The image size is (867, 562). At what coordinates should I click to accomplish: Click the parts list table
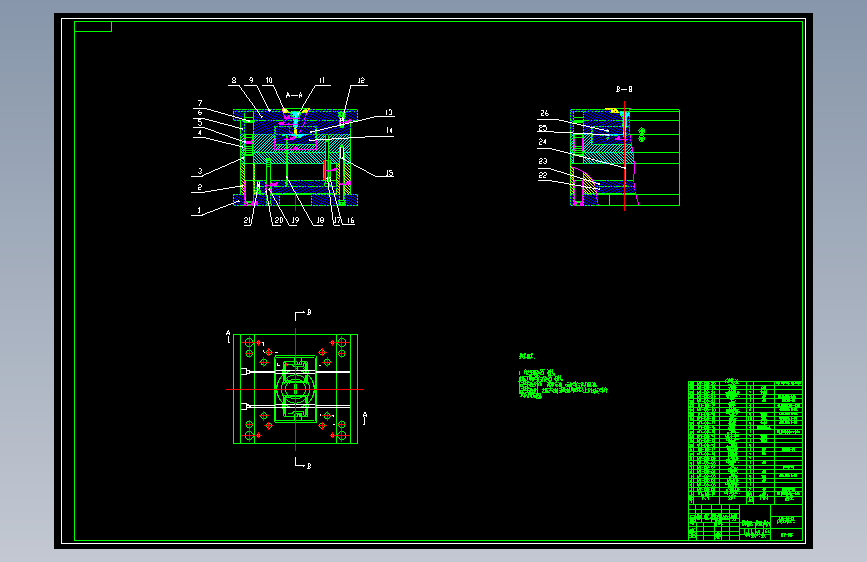point(745,441)
